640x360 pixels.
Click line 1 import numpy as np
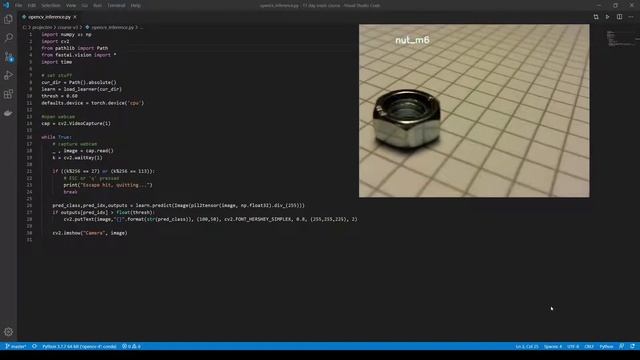tap(66, 34)
